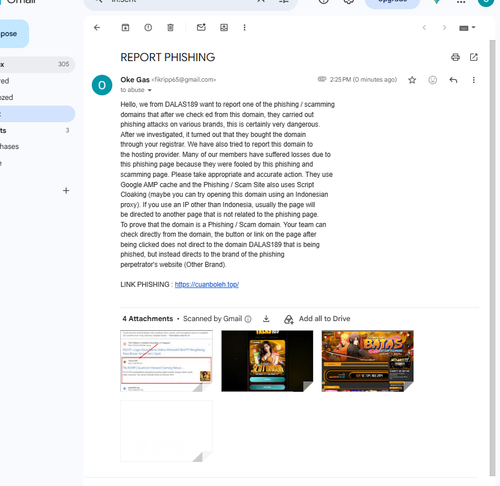Viewport: 500px width, 486px height.
Task: Mark the email as unread
Action: click(201, 27)
